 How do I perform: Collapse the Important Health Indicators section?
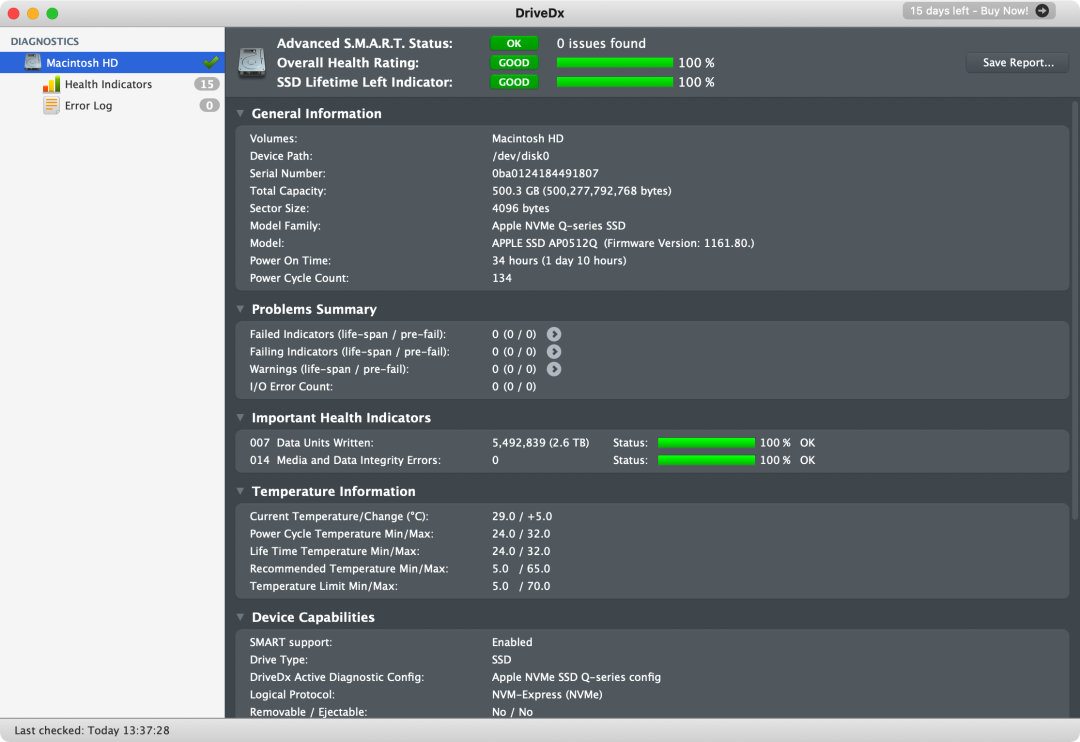[x=240, y=418]
